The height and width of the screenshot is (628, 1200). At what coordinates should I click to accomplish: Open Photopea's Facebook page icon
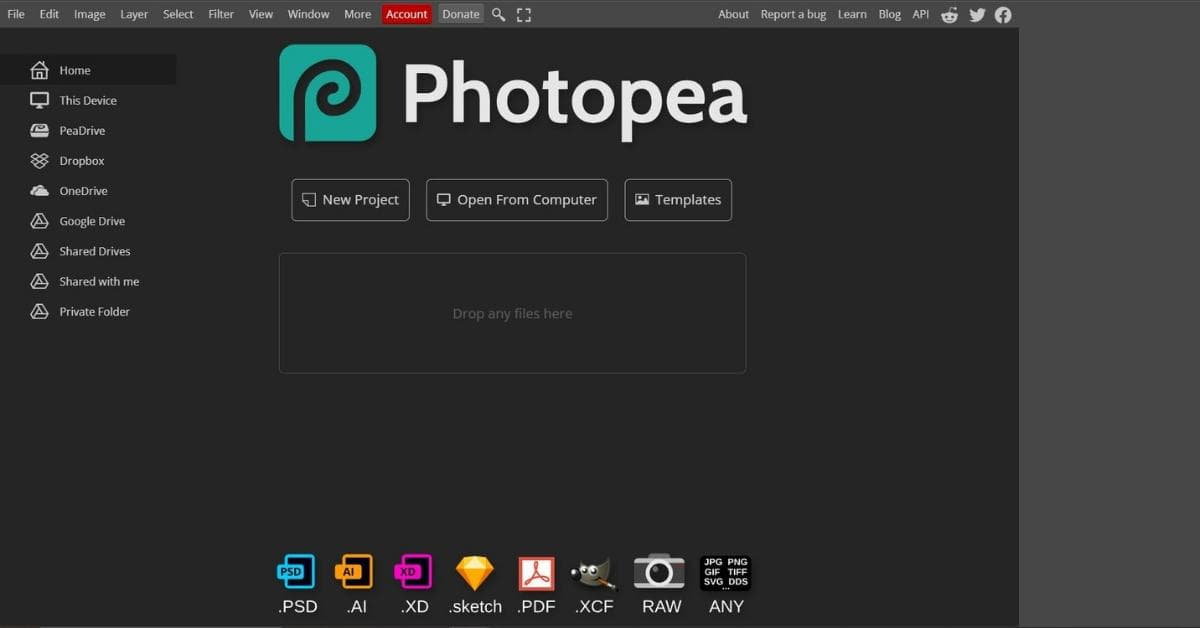pyautogui.click(x=1003, y=14)
